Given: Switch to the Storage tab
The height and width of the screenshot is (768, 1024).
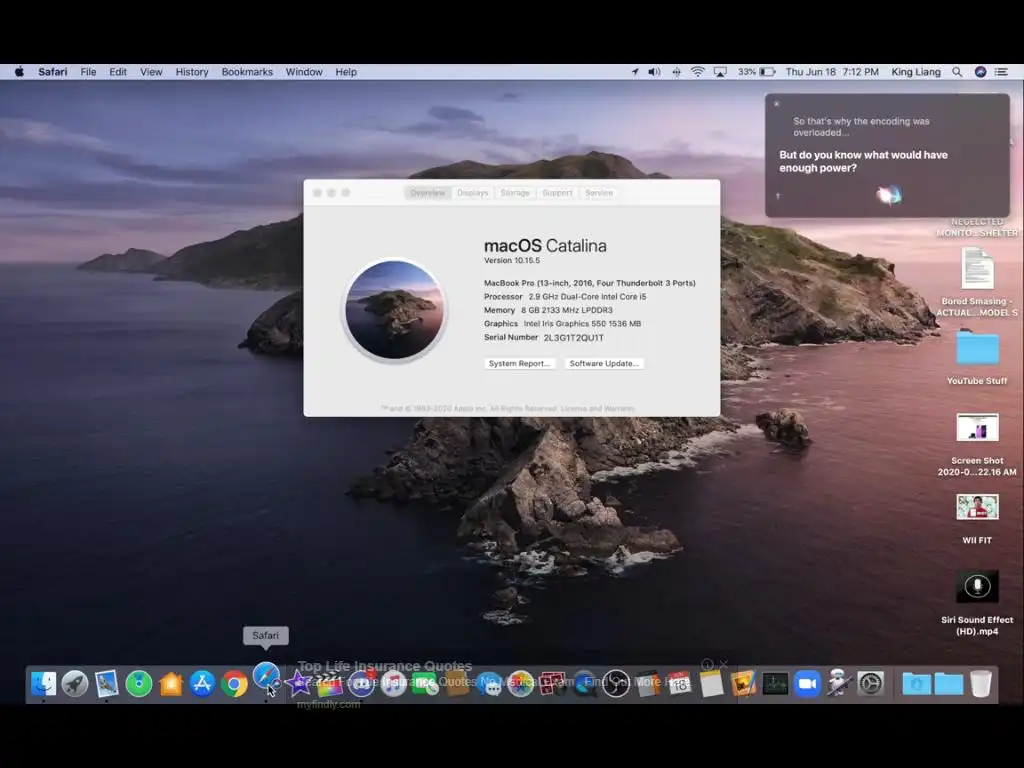Looking at the screenshot, I should click(x=515, y=193).
